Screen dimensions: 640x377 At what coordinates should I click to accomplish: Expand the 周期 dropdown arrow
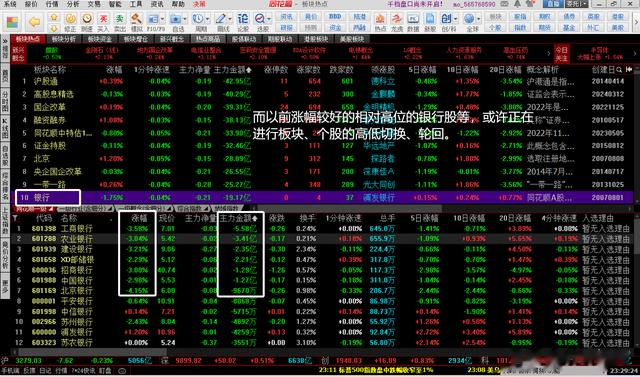click(x=208, y=19)
